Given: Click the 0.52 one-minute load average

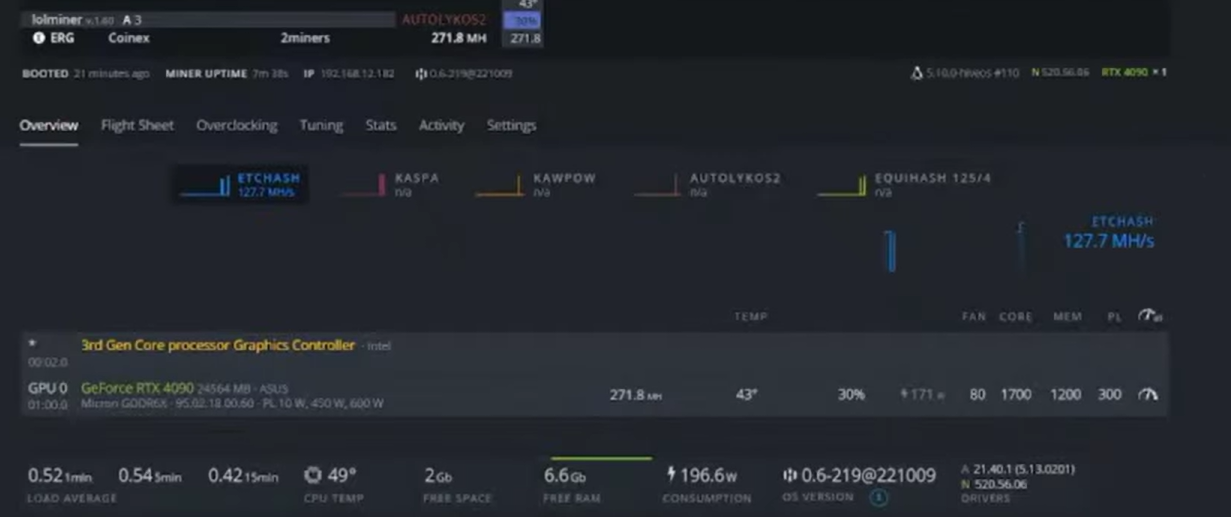Looking at the screenshot, I should coord(62,475).
